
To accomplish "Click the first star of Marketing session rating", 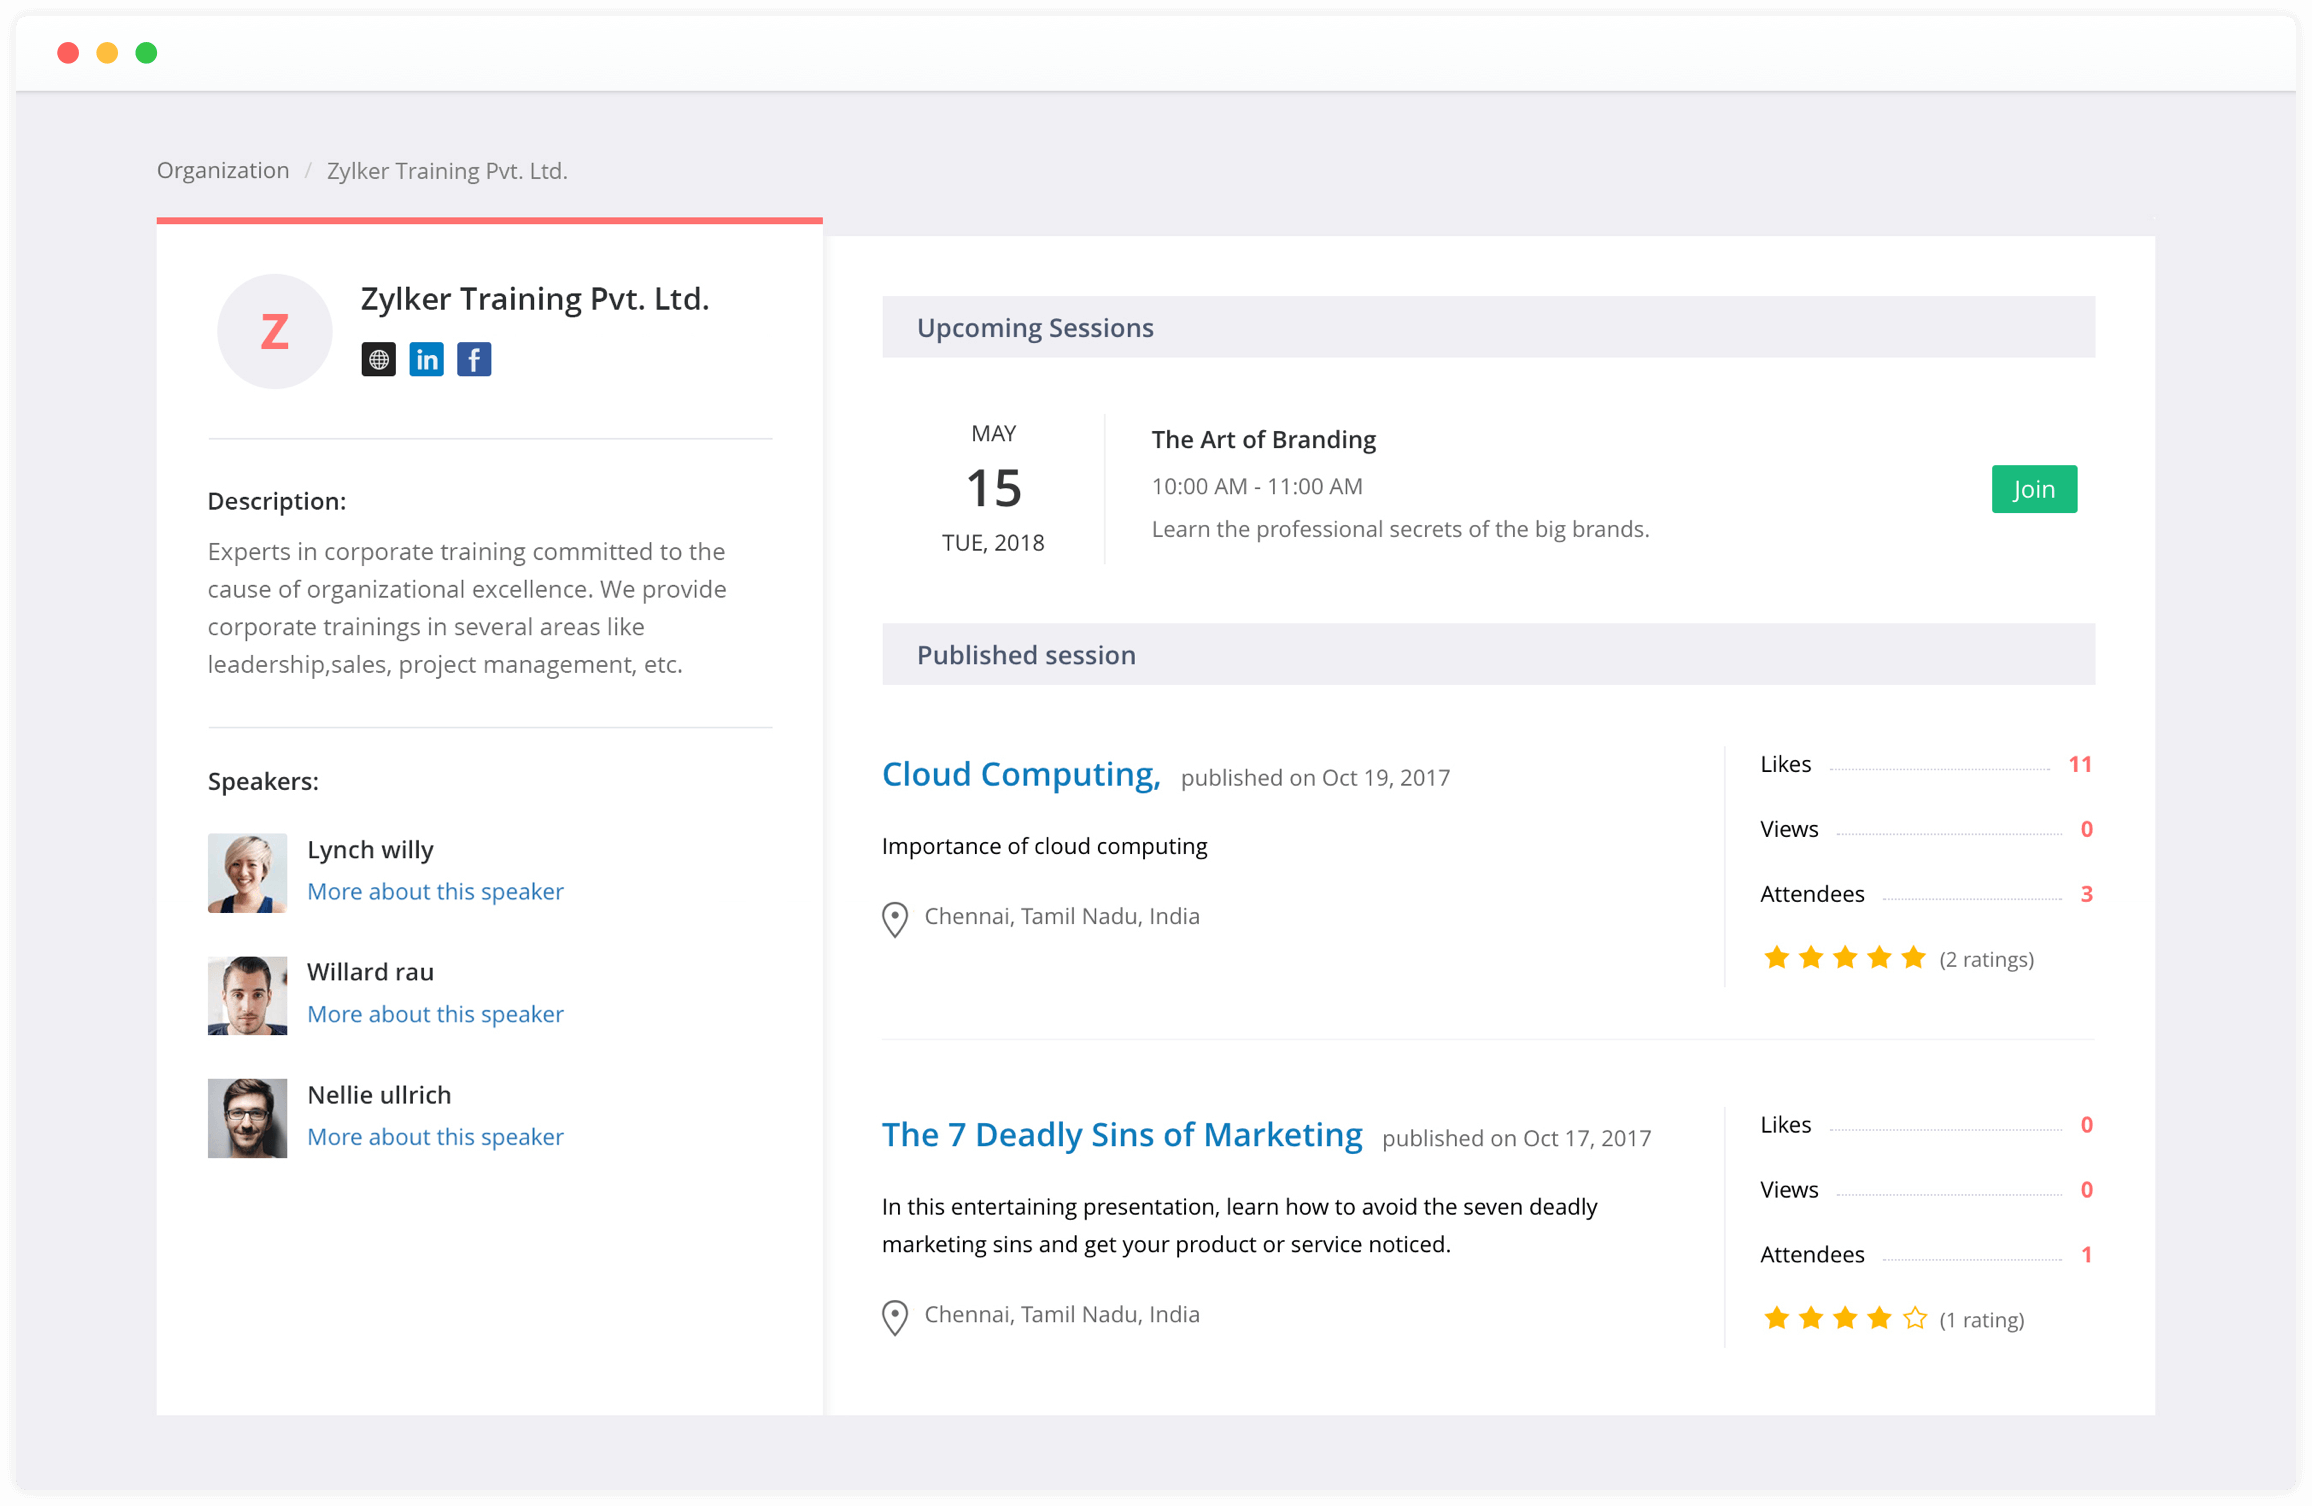I will pos(1776,1318).
